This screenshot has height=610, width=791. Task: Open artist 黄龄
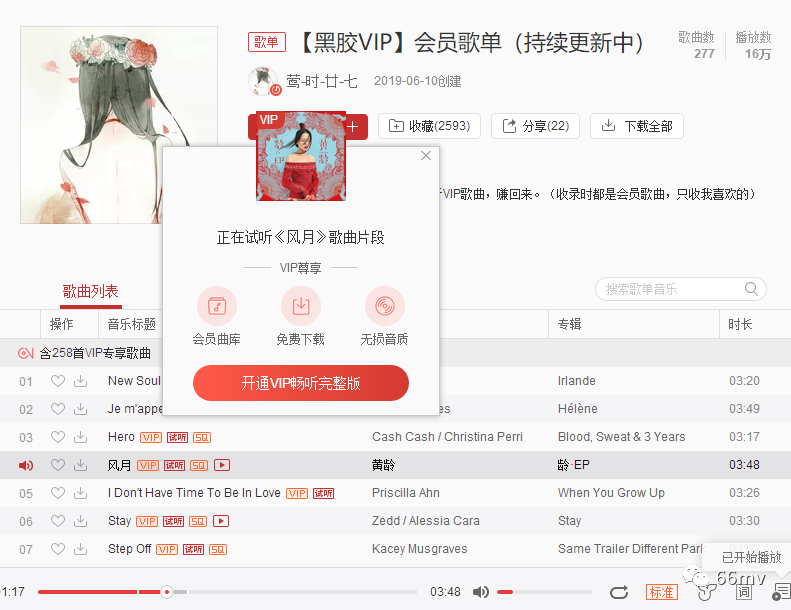[x=383, y=465]
